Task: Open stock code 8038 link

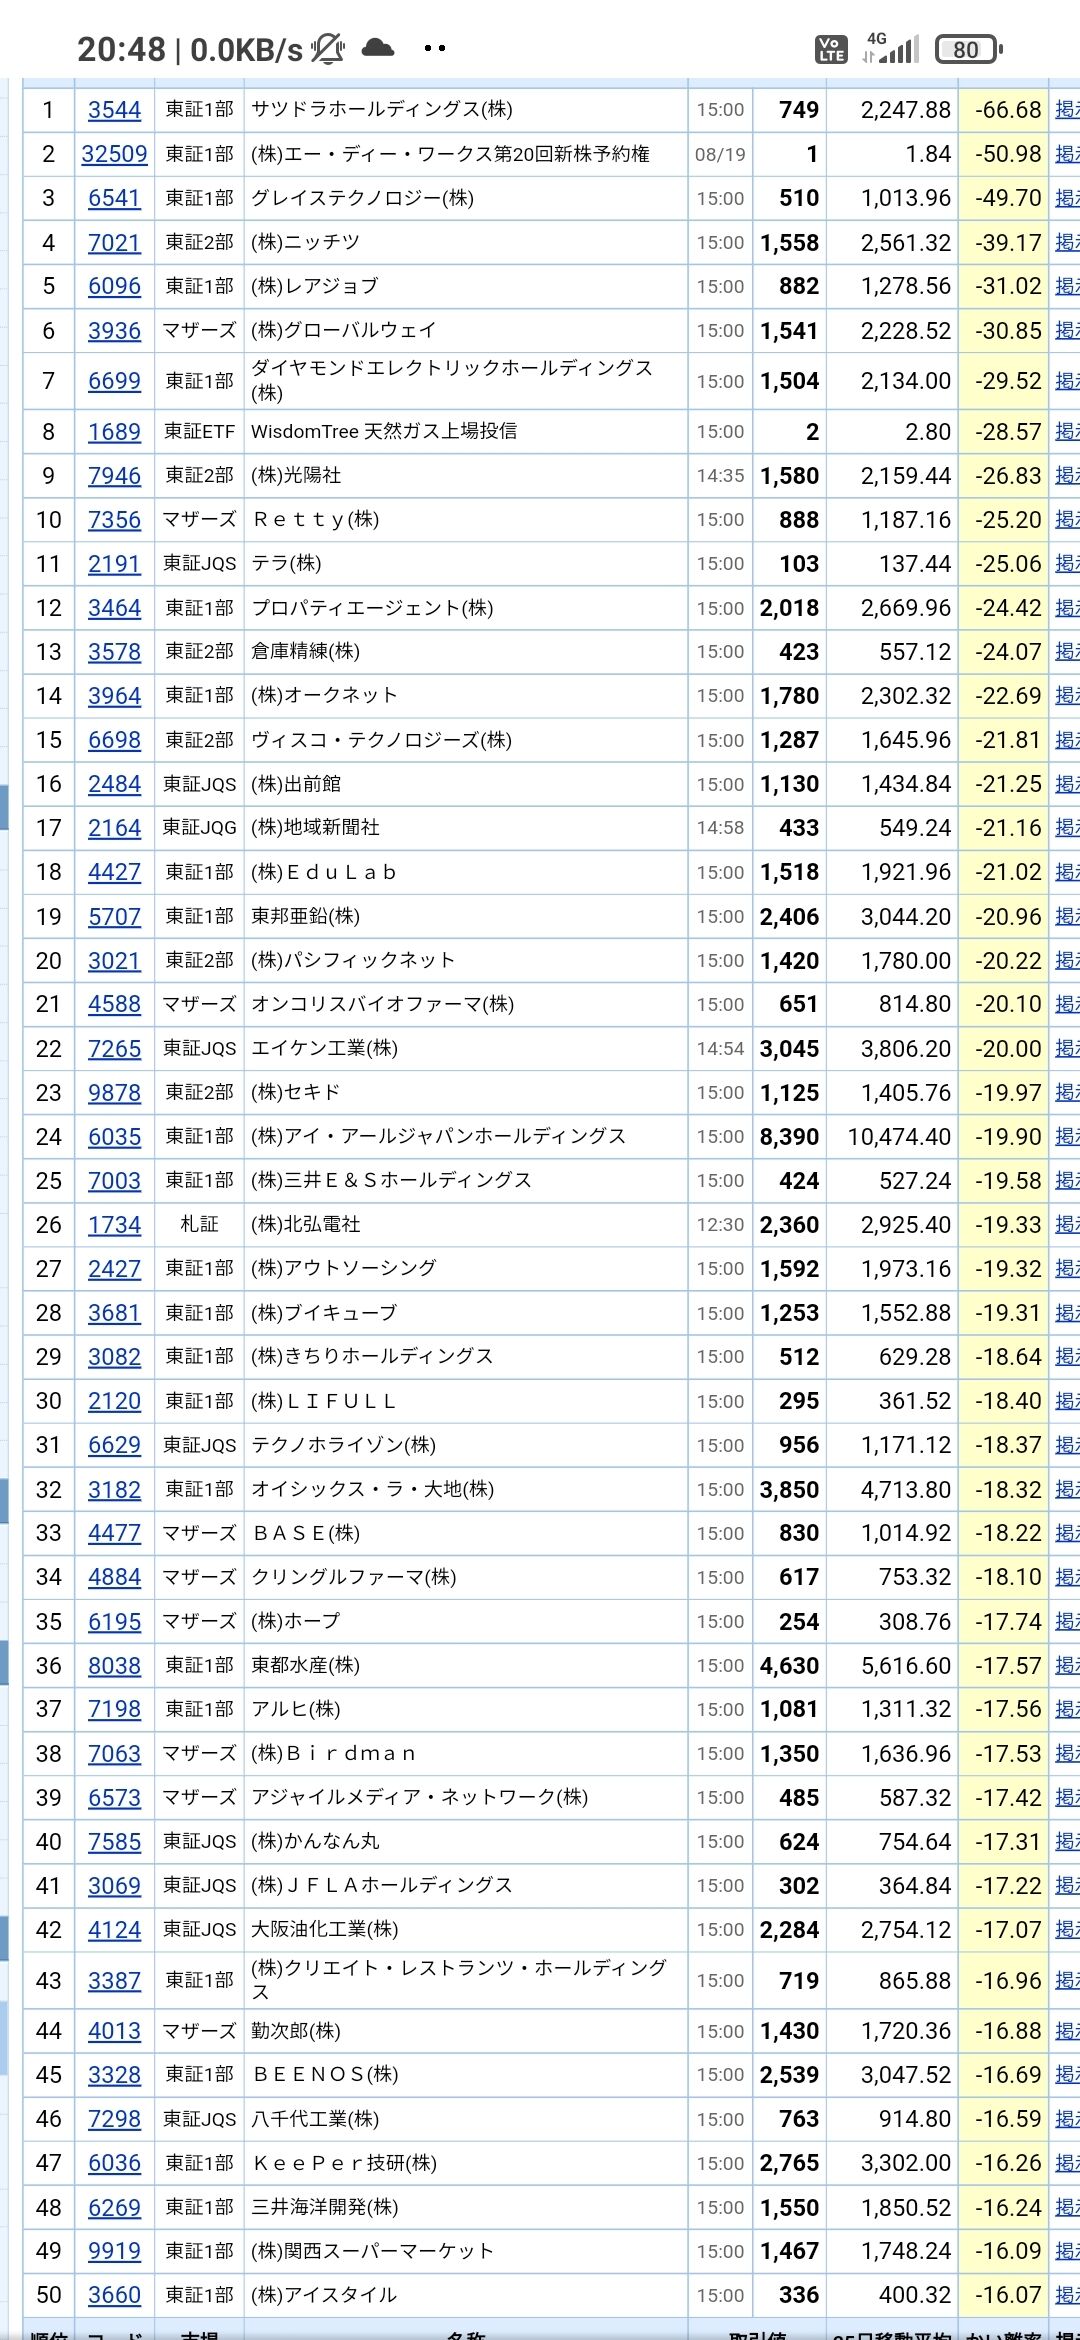Action: (114, 1666)
